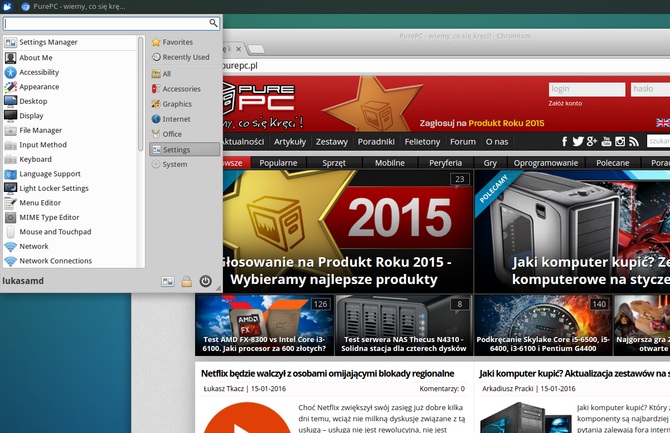The image size is (670, 433).
Task: Close the Chromium tab with X
Action: tap(238, 49)
